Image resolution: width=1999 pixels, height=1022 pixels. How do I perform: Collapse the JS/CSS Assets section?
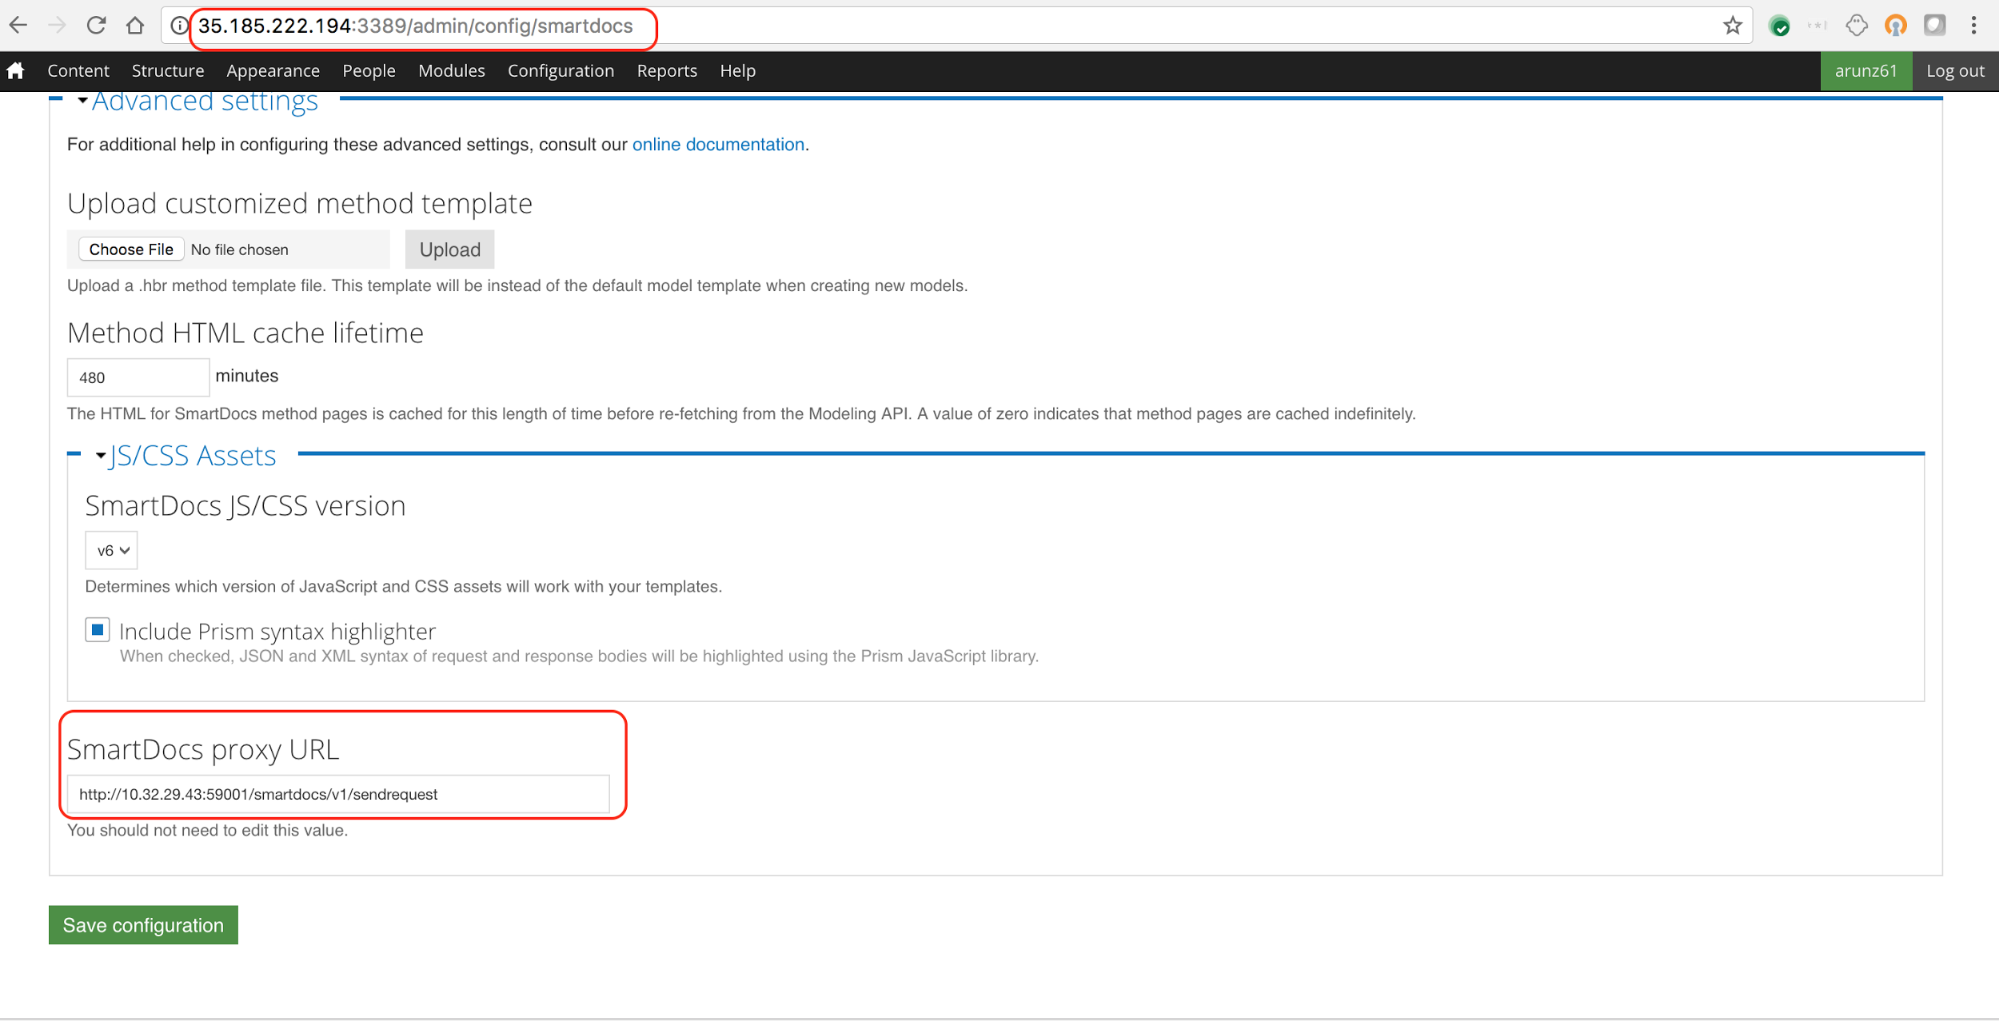192,456
